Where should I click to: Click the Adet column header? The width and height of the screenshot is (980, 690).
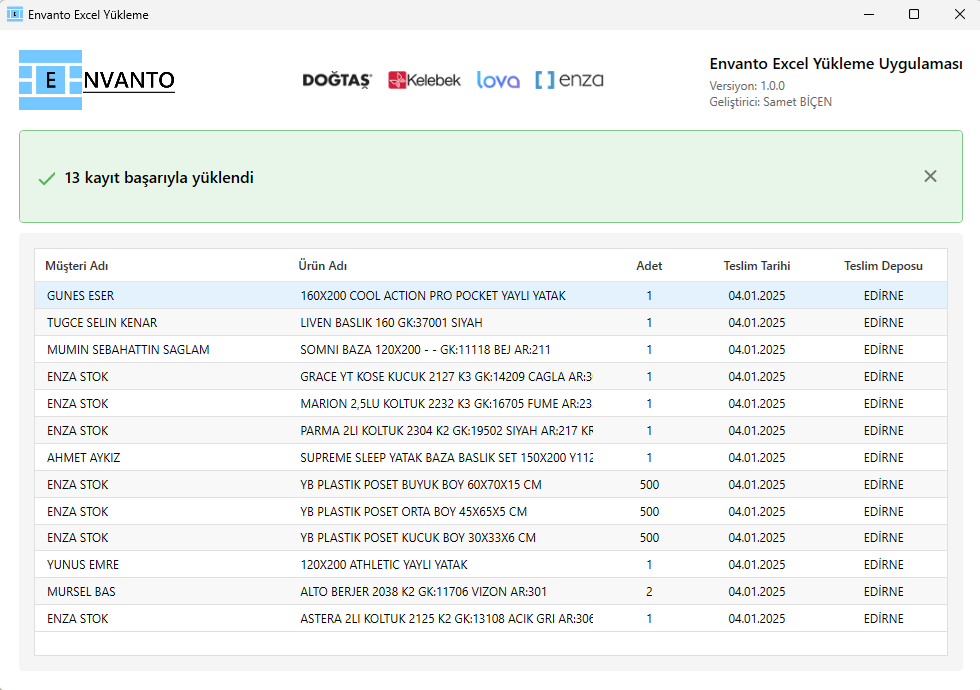point(649,266)
